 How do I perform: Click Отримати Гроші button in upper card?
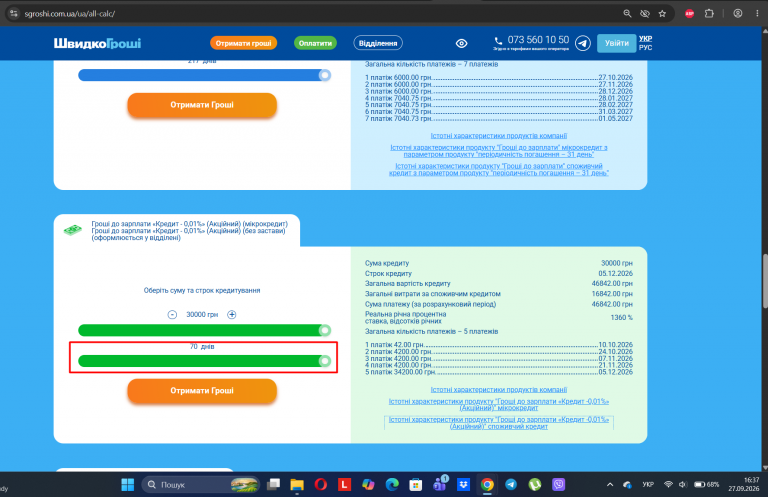coord(202,105)
